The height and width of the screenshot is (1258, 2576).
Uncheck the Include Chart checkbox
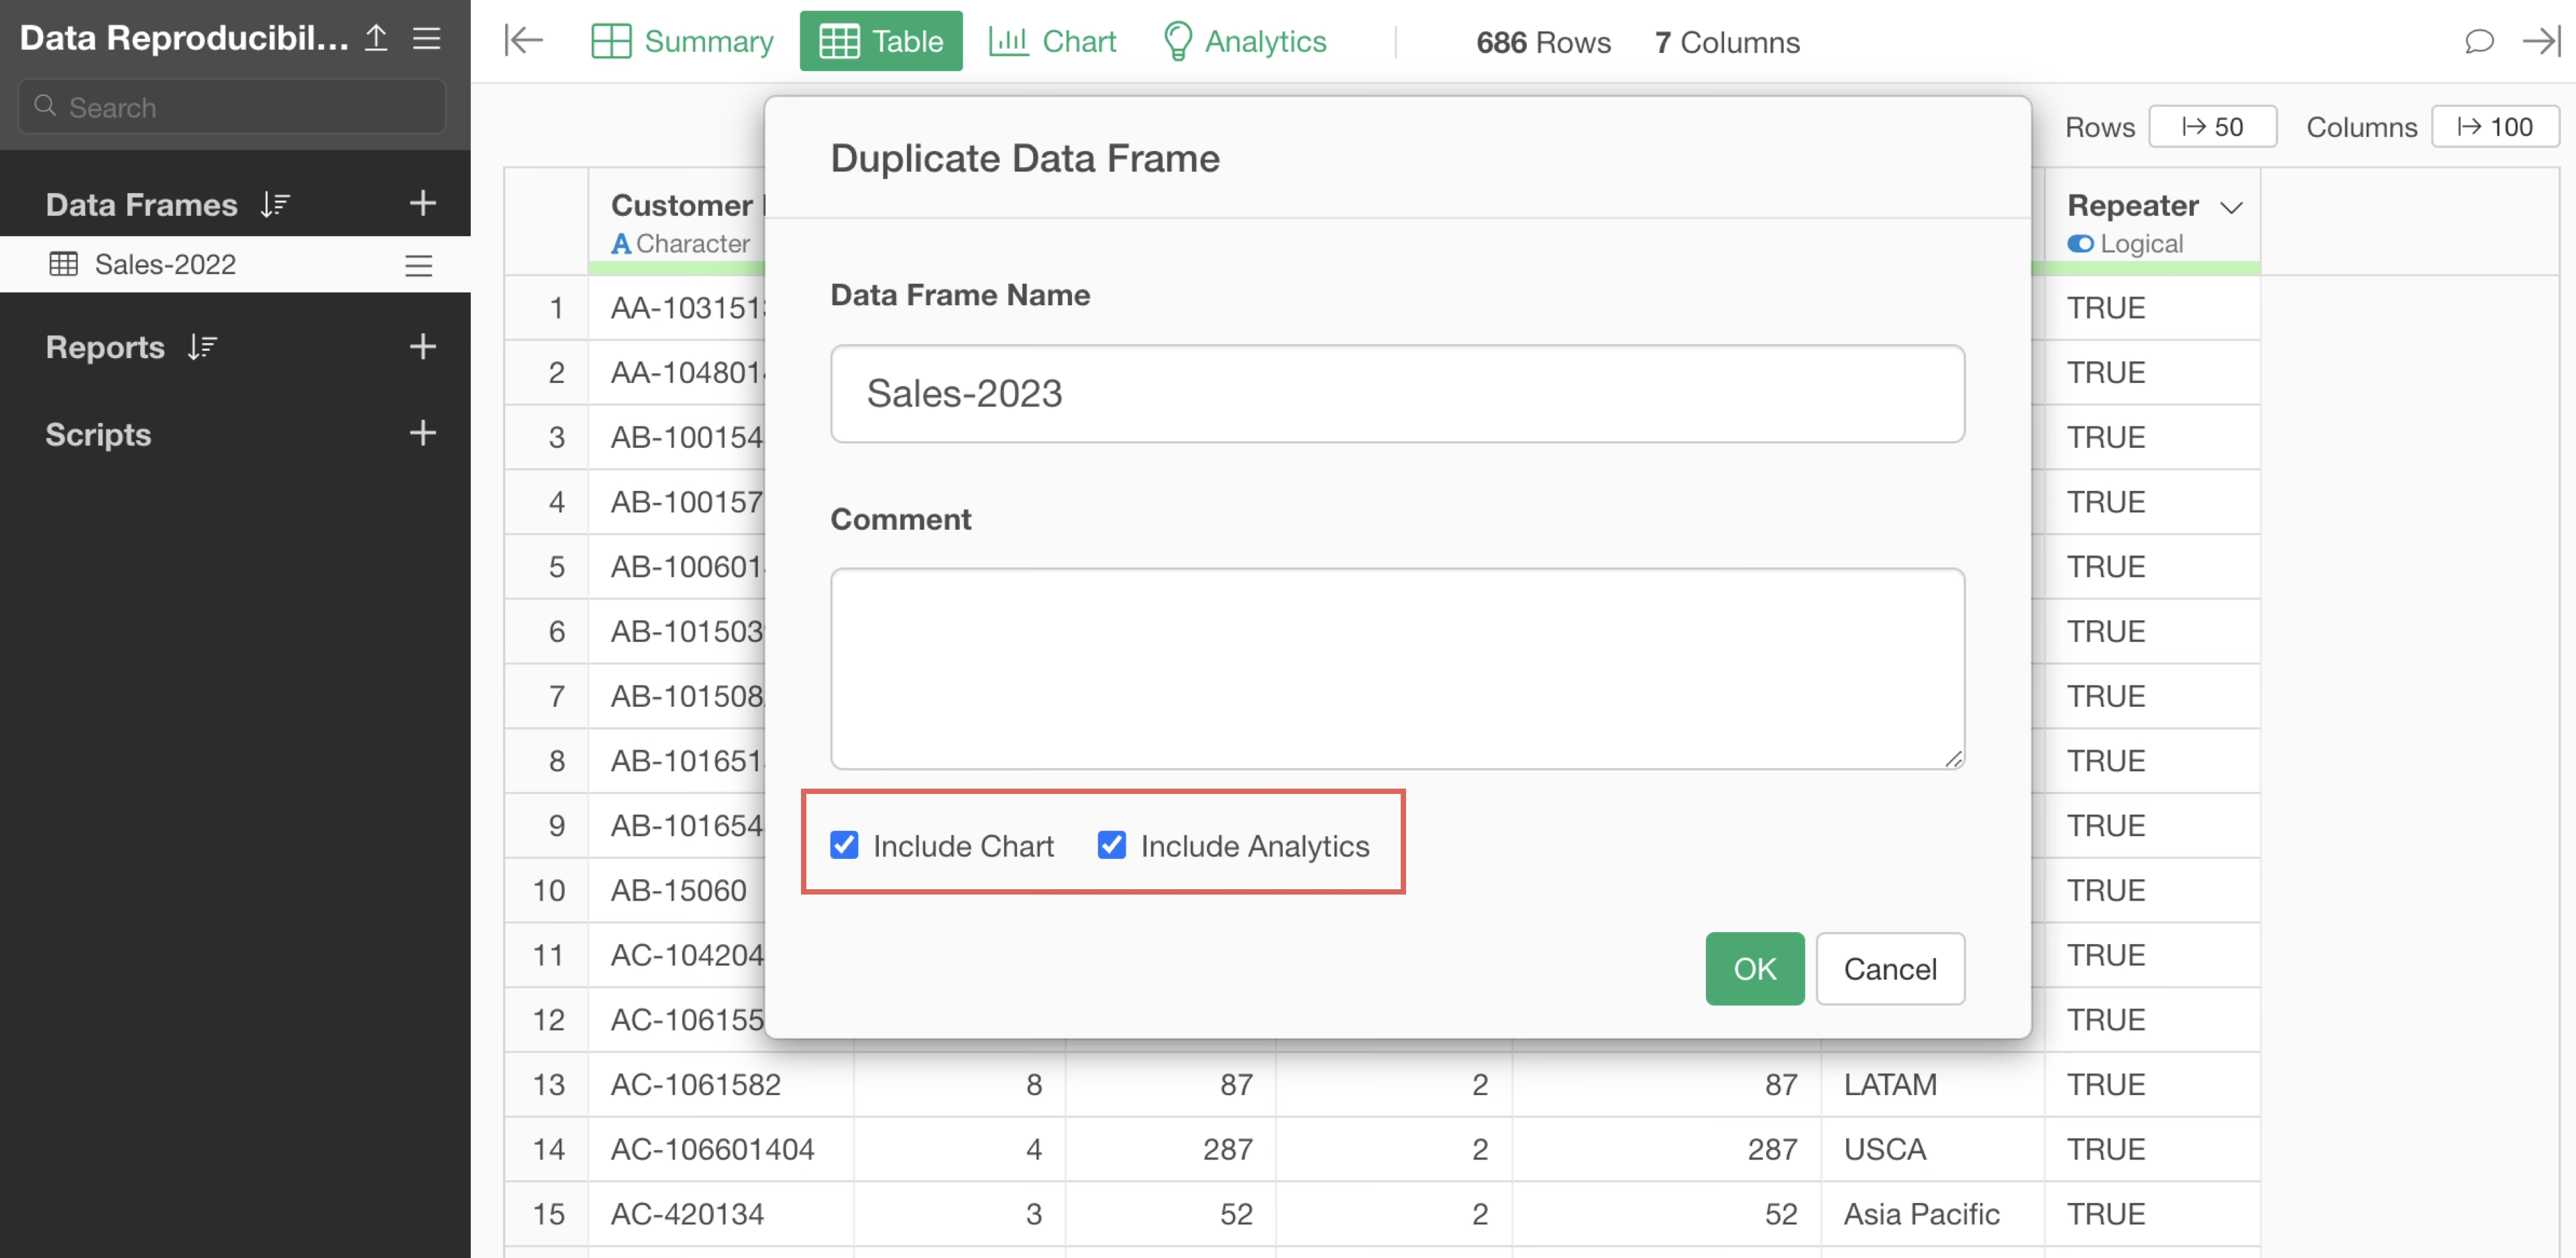click(844, 845)
